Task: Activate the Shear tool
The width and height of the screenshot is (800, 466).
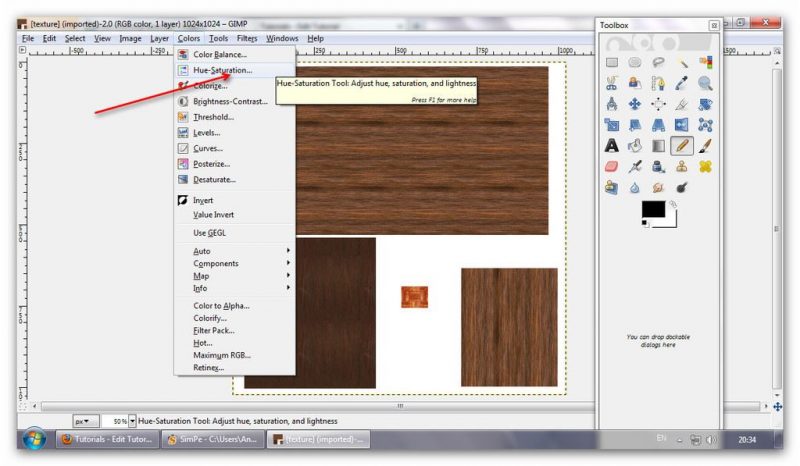Action: coord(635,125)
